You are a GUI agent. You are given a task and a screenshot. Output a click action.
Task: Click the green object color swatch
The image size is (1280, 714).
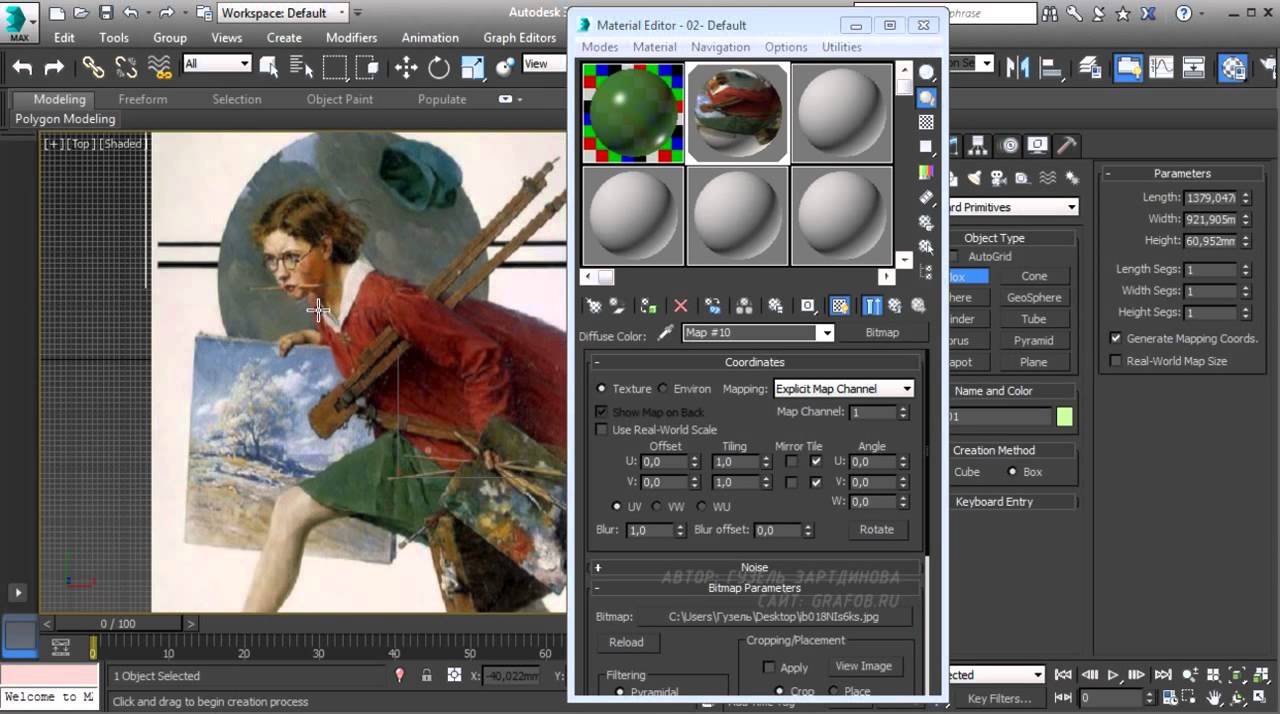point(1064,417)
